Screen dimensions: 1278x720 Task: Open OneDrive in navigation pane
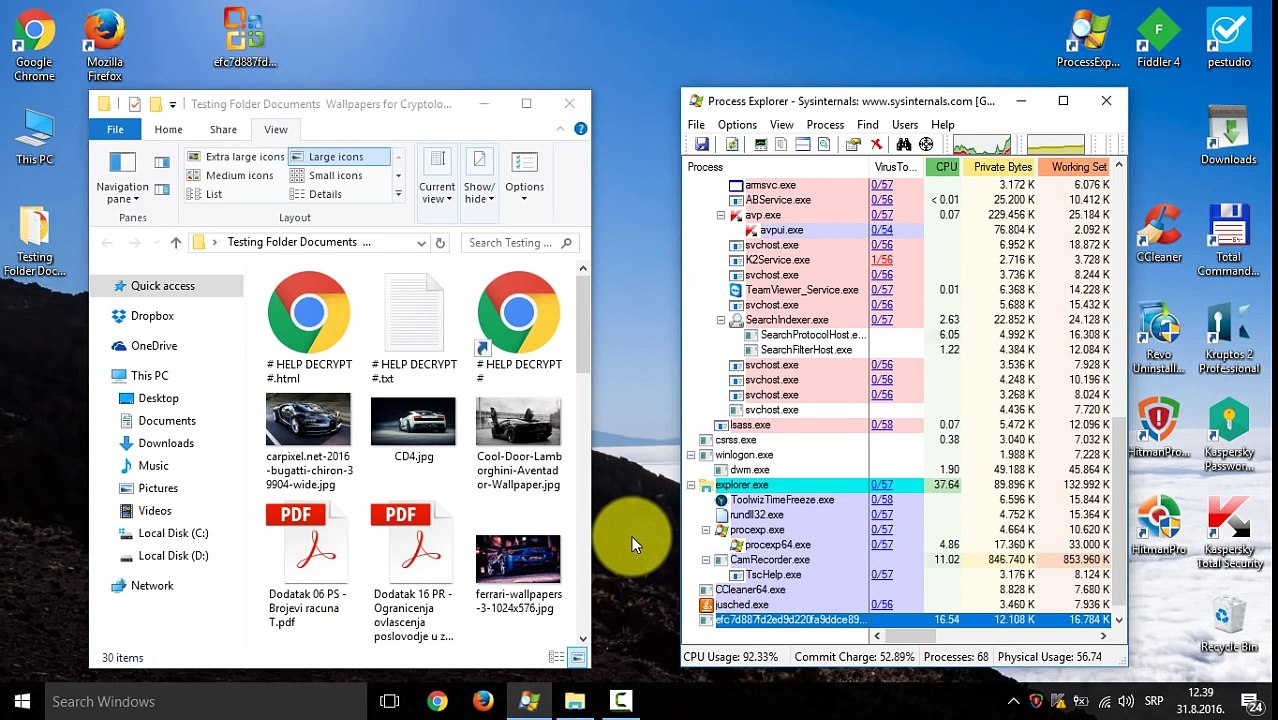click(154, 346)
